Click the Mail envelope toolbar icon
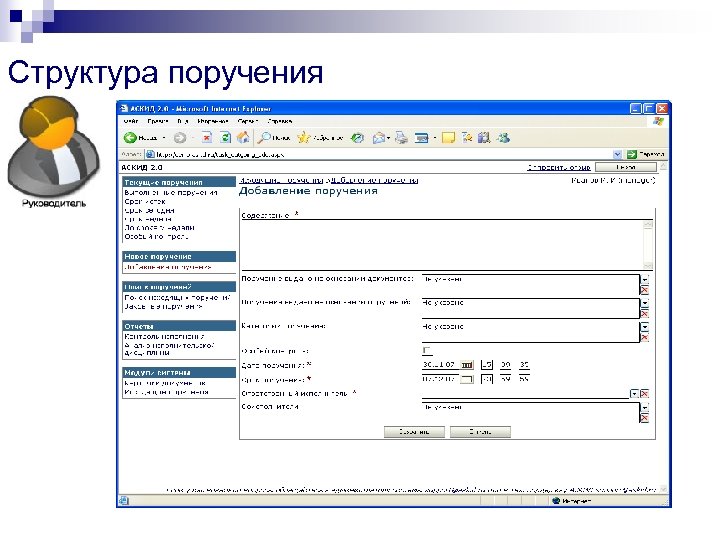This screenshot has height=540, width=720. [378, 138]
